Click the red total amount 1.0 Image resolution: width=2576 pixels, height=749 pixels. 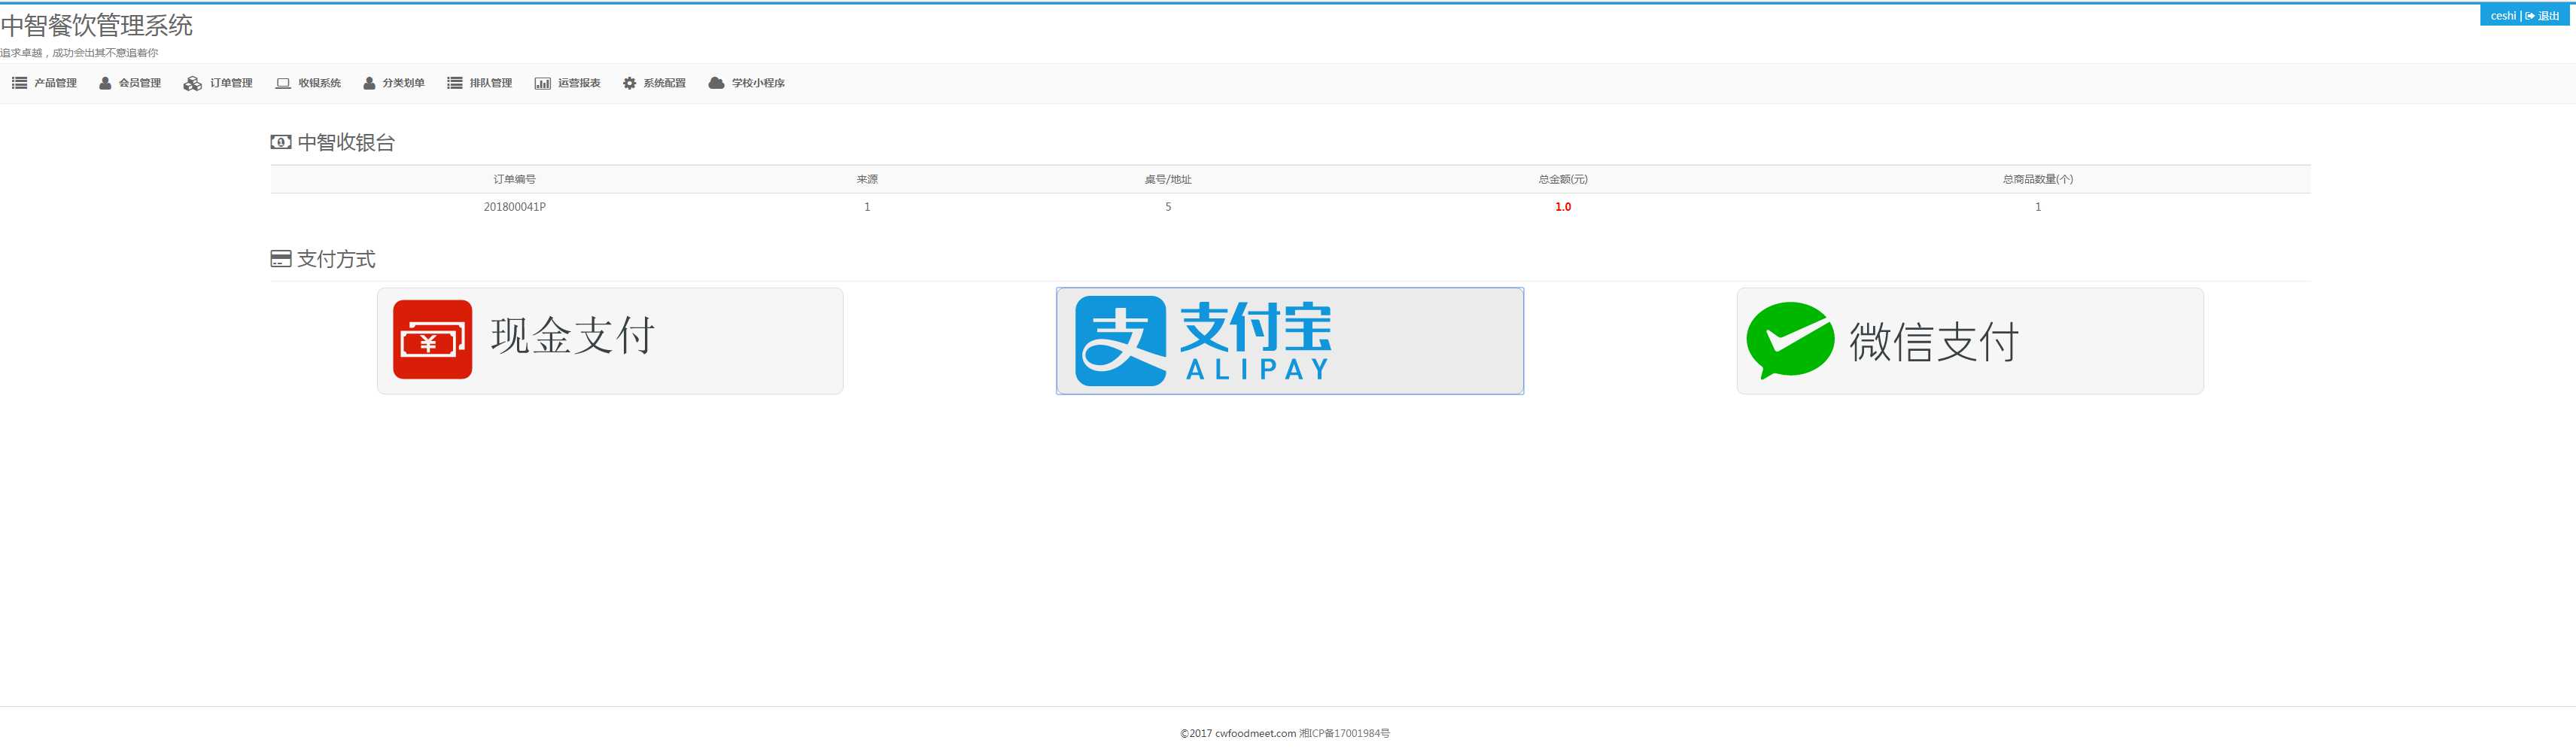click(x=1563, y=207)
